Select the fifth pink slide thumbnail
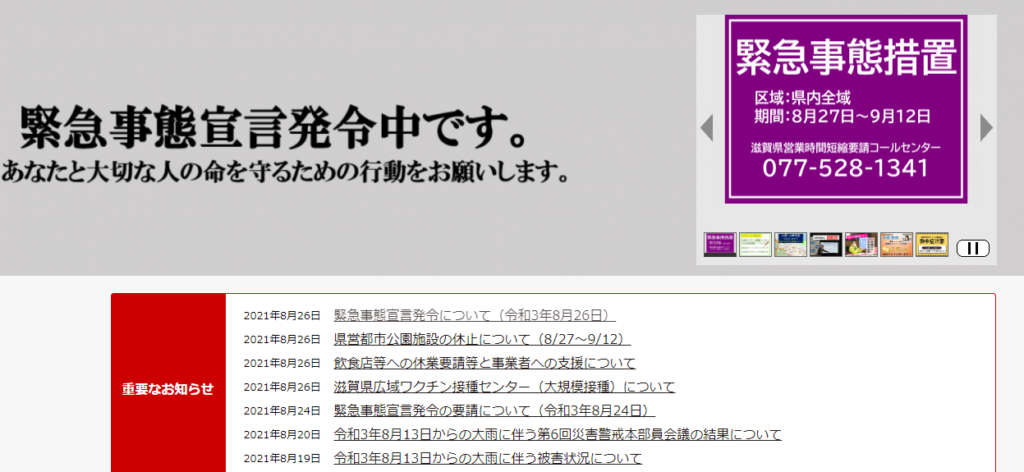Screen dimensions: 1024x472 [x=861, y=245]
